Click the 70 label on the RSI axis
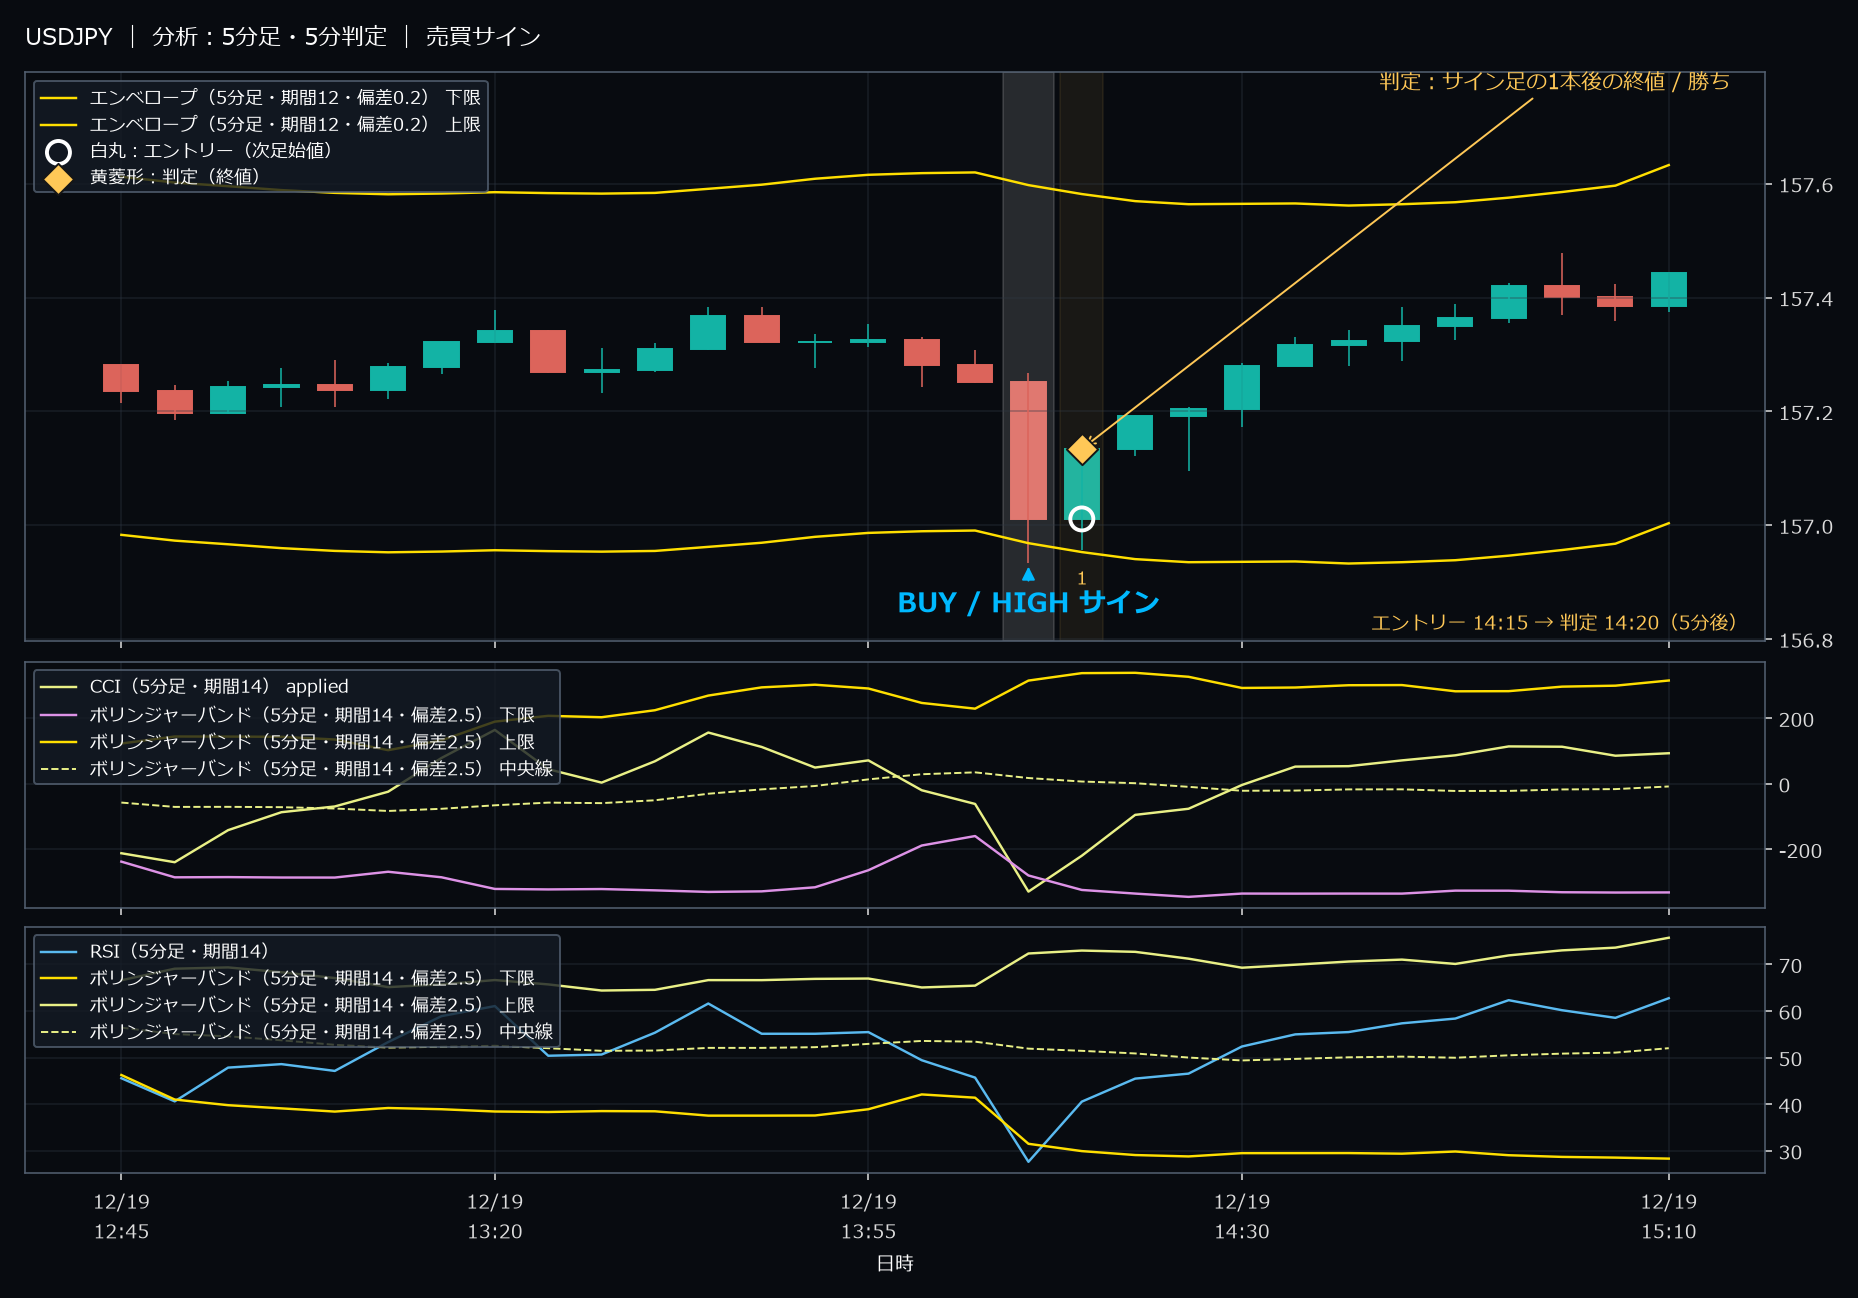Image resolution: width=1858 pixels, height=1298 pixels. tap(1790, 966)
